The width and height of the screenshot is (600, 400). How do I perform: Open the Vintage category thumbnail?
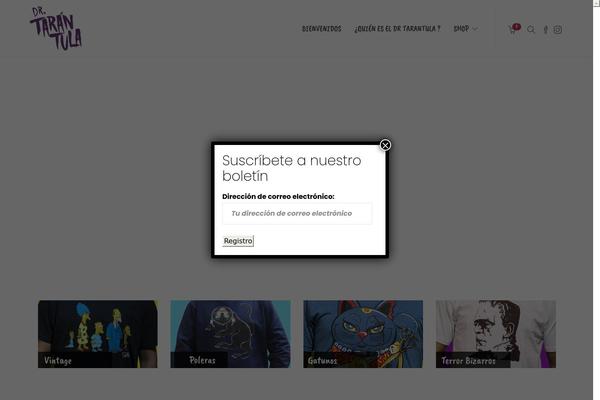click(x=98, y=334)
